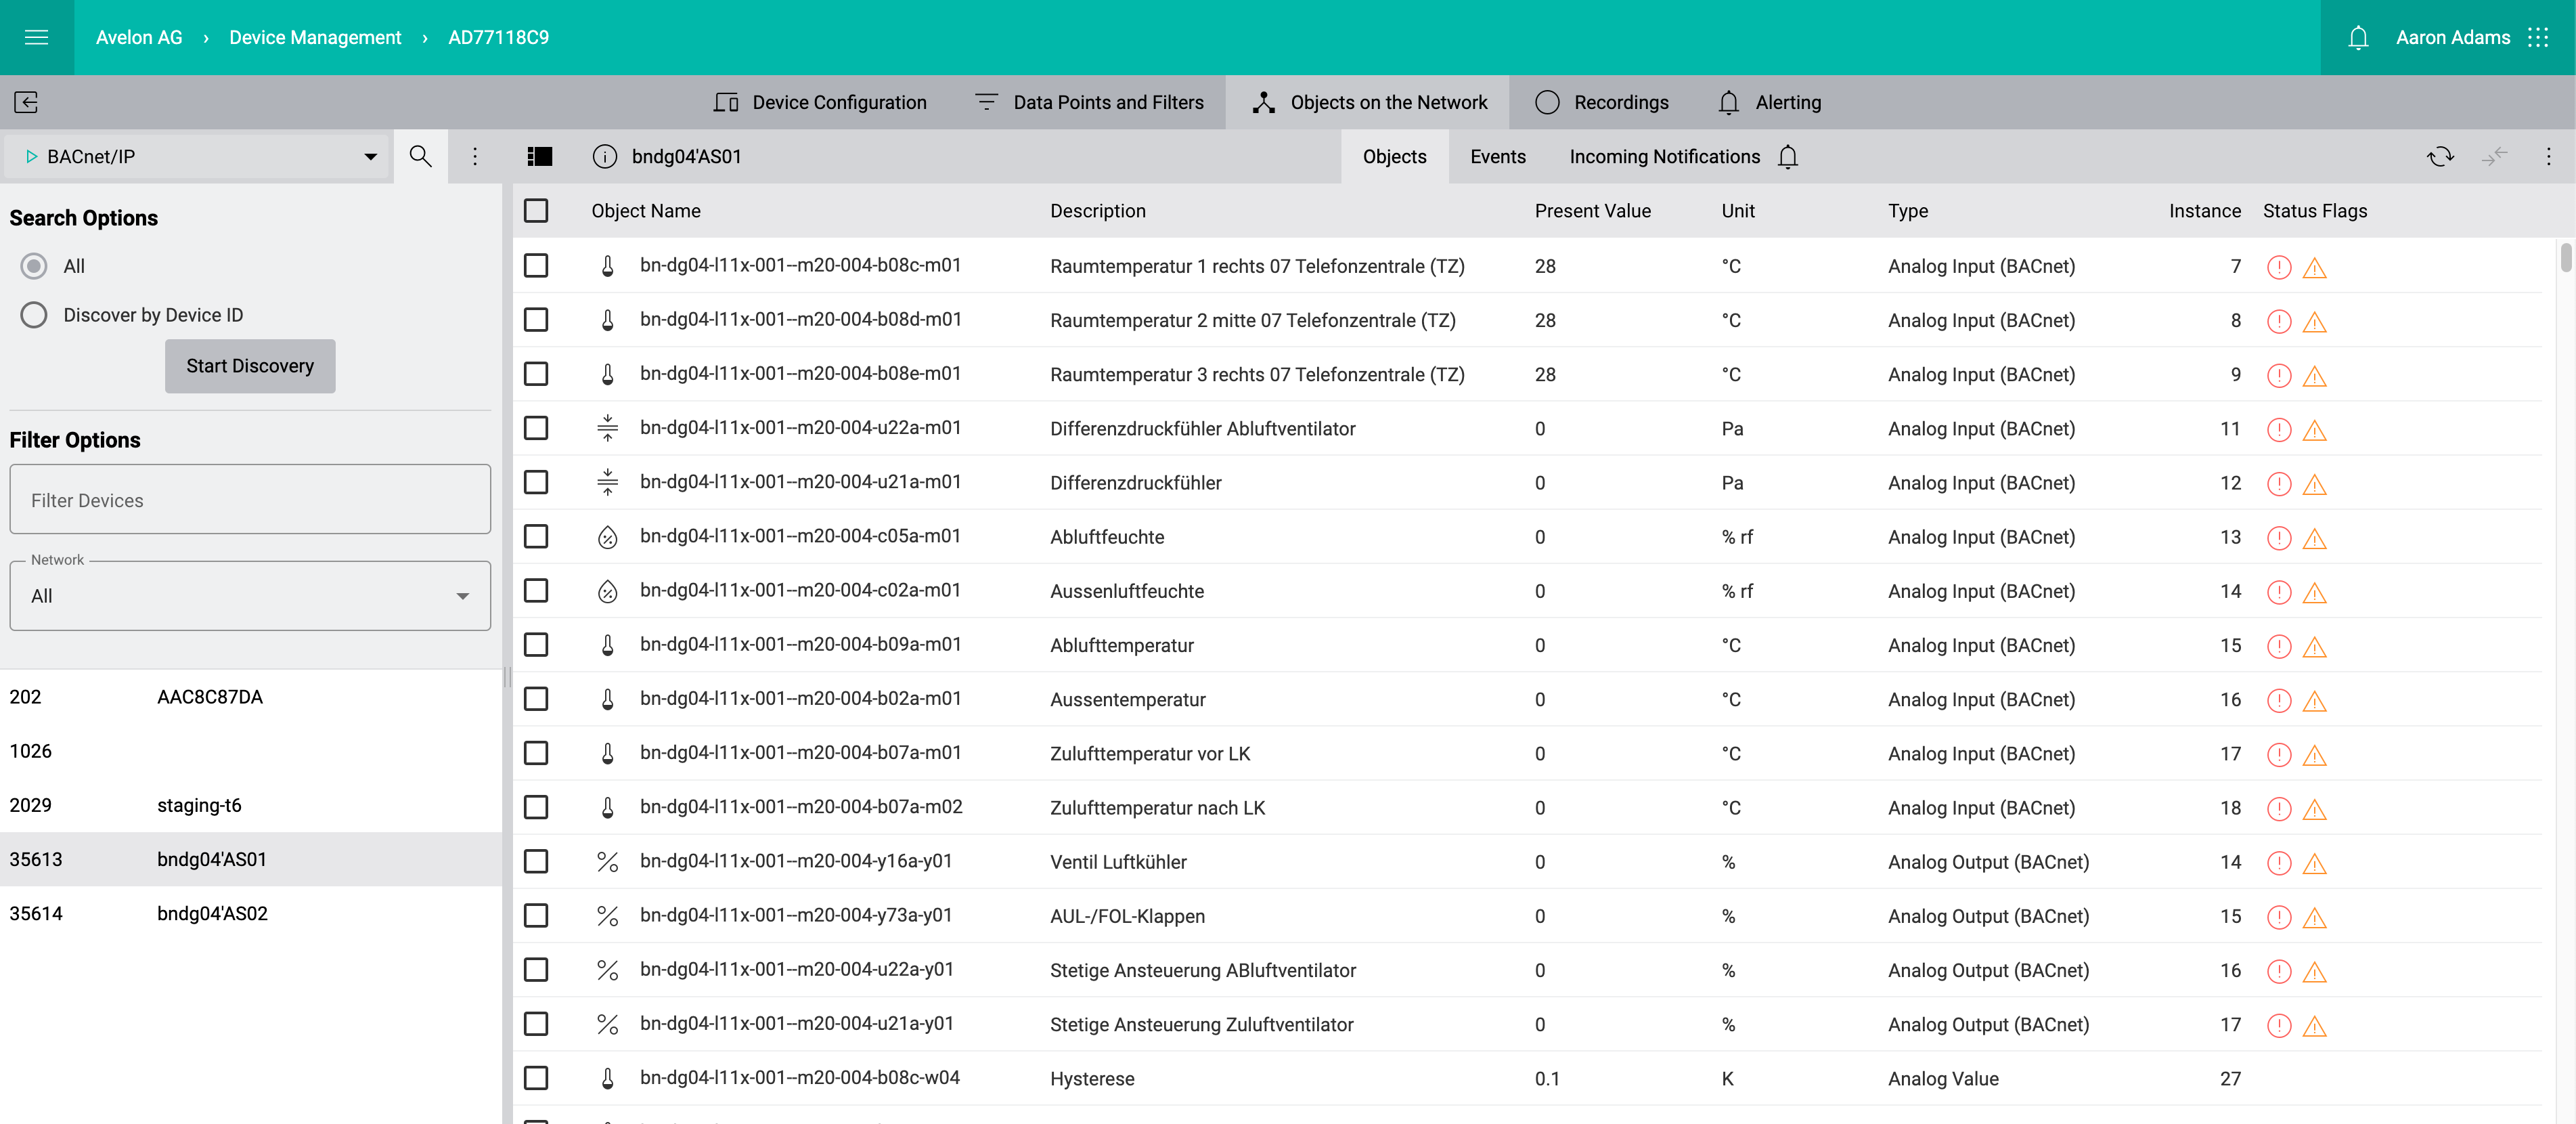Select Incoming Notifications sub-tab
Viewport: 2576px width, 1124px height.
(x=1664, y=156)
